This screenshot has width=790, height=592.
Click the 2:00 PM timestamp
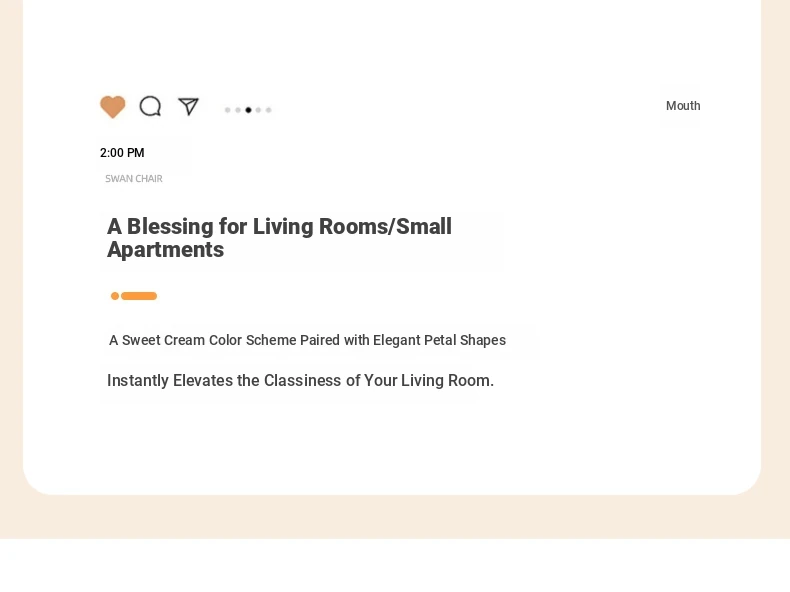[122, 153]
